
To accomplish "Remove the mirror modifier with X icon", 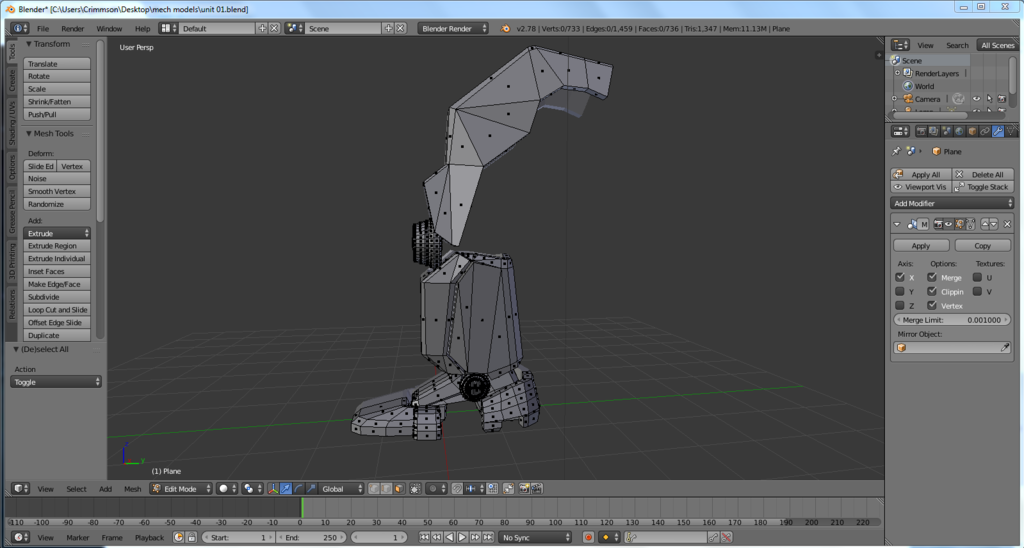I will pos(1007,224).
